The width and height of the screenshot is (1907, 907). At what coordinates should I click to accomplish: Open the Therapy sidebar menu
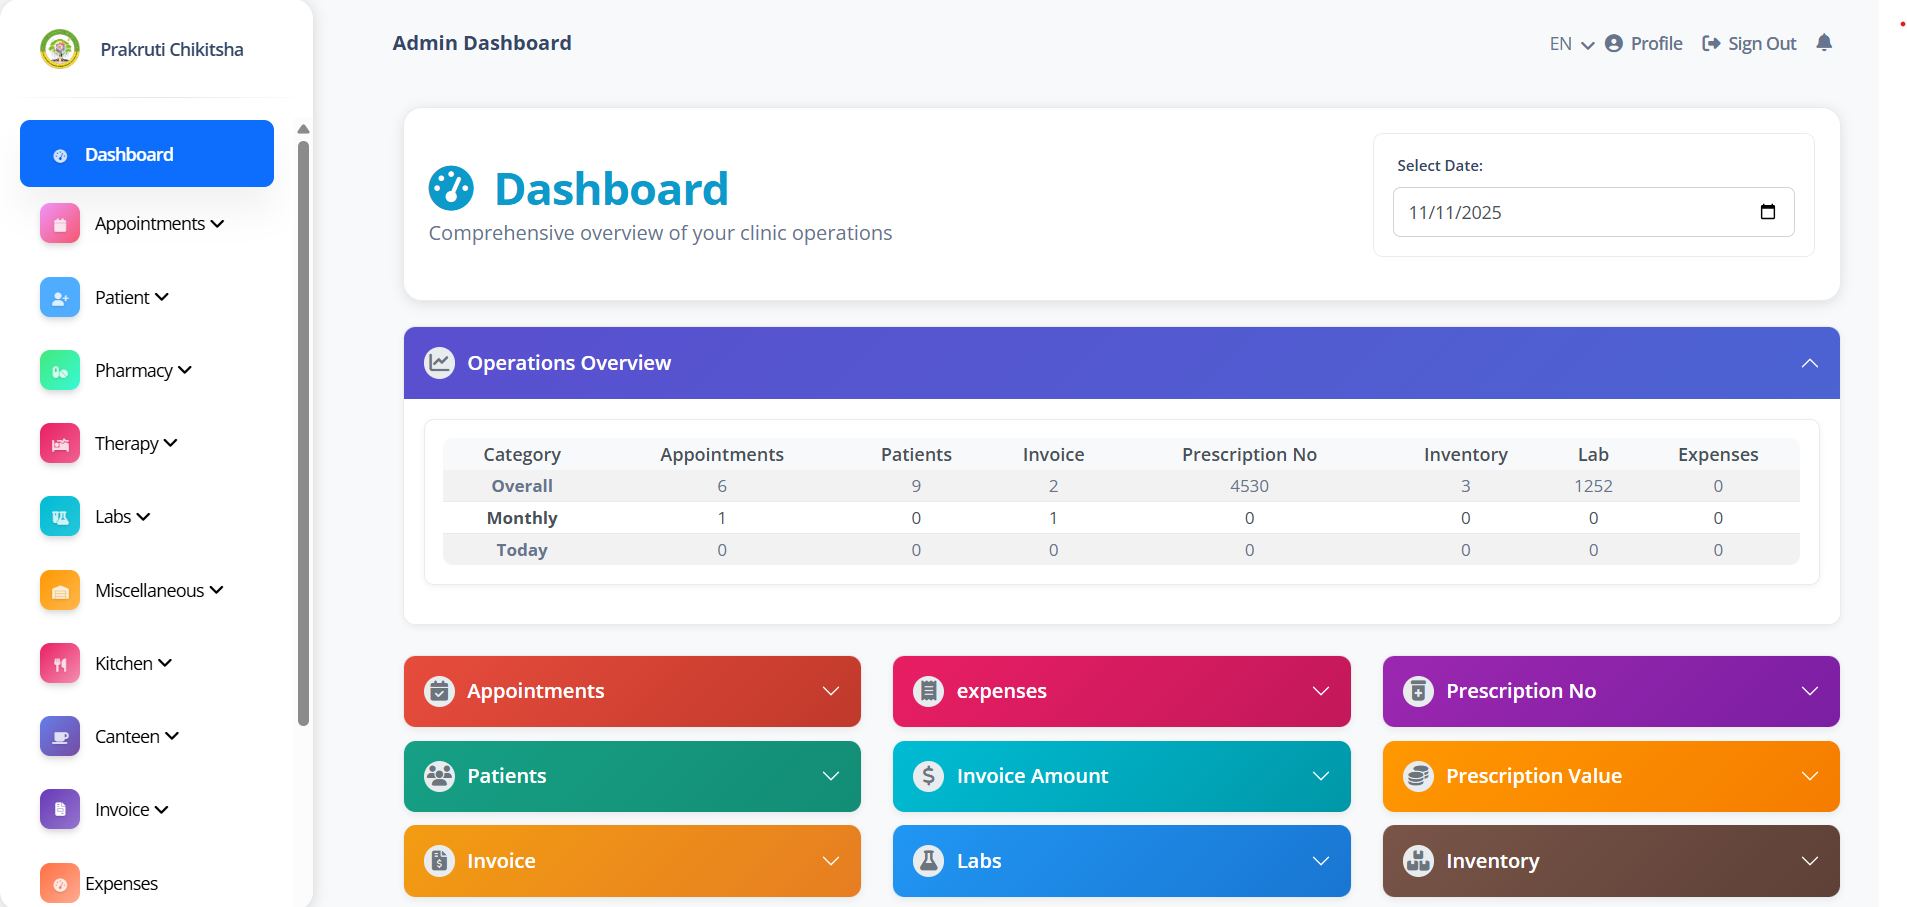tap(135, 444)
